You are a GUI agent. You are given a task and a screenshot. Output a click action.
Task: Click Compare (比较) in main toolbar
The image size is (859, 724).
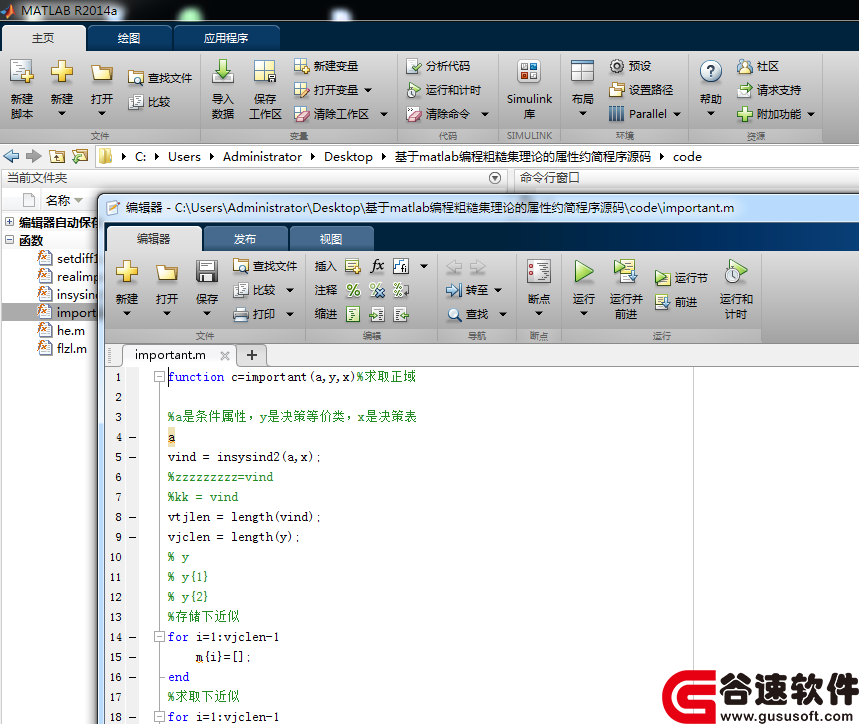tap(149, 102)
